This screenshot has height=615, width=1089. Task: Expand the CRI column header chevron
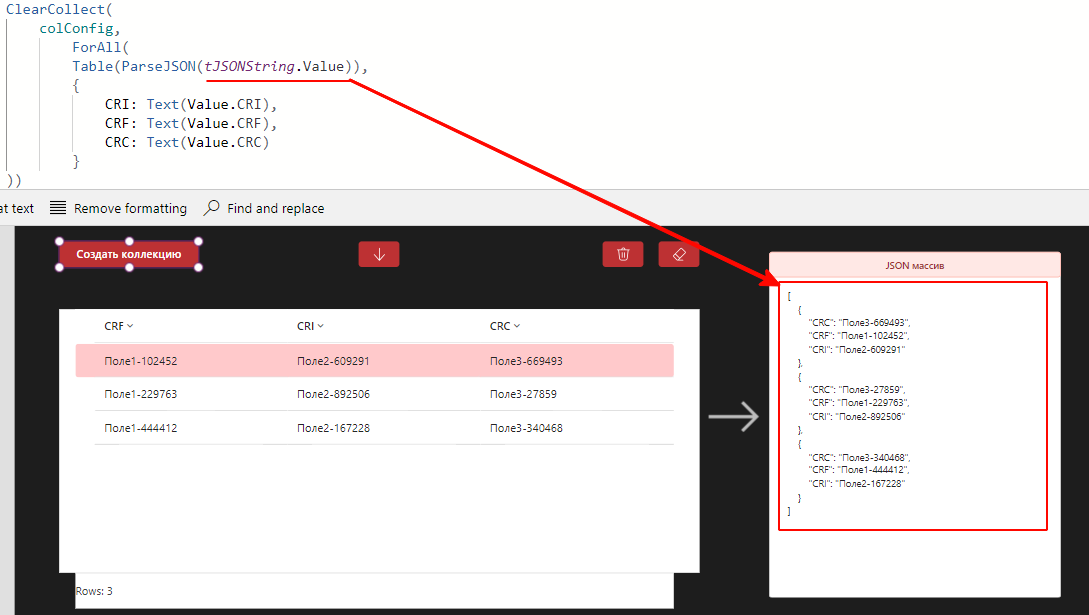[x=320, y=326]
